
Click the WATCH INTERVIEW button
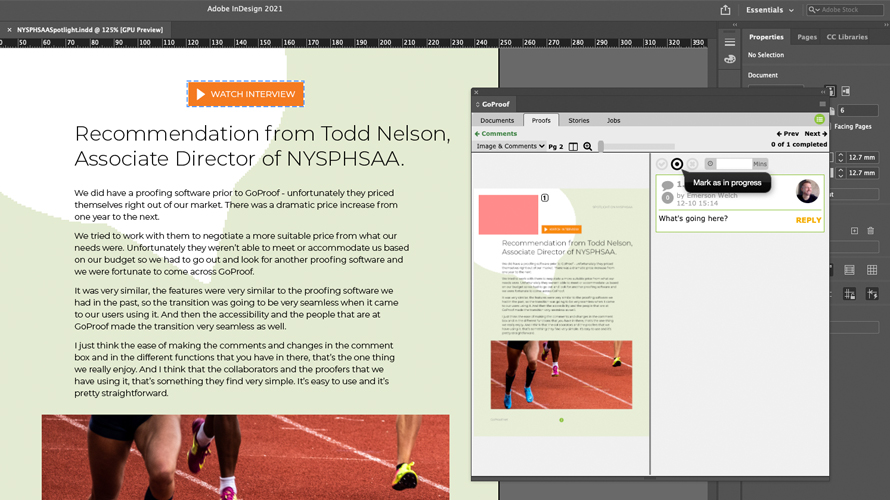tap(246, 94)
